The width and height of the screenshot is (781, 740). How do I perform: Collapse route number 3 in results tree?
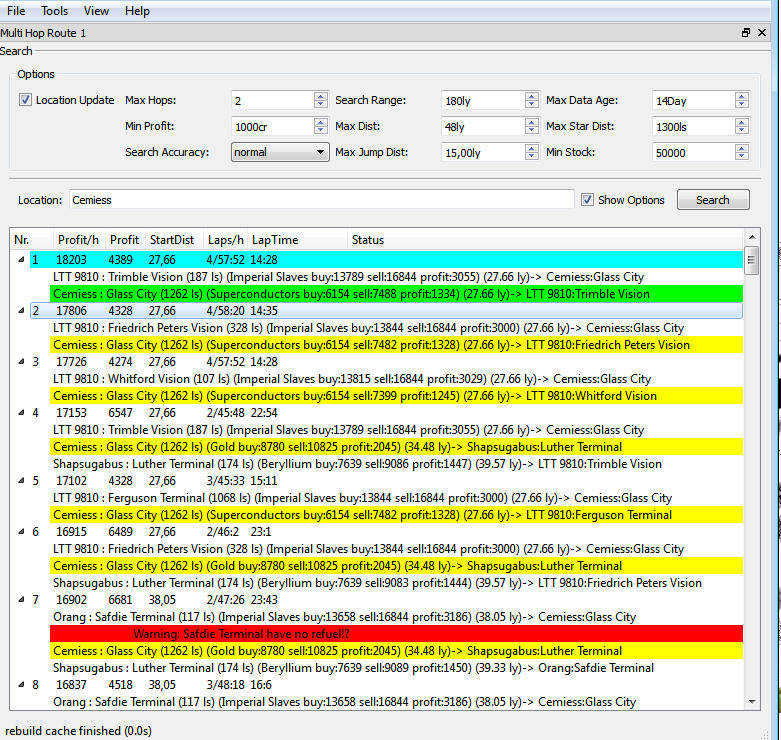[21, 362]
